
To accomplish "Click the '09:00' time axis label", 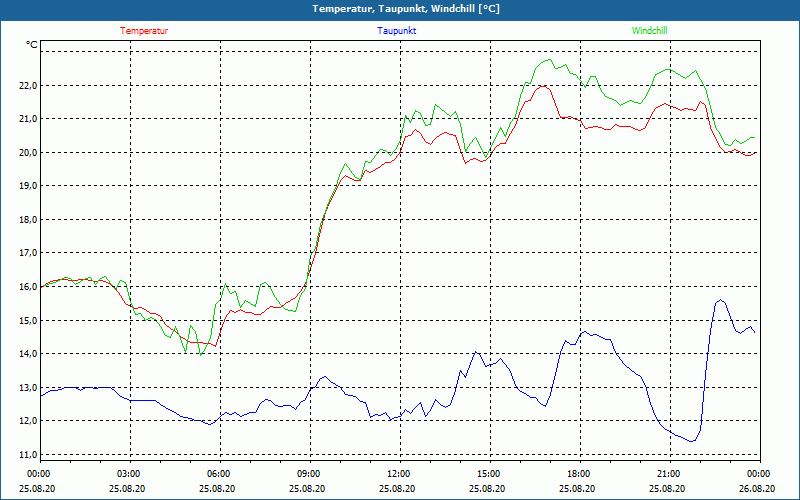I will 308,473.
